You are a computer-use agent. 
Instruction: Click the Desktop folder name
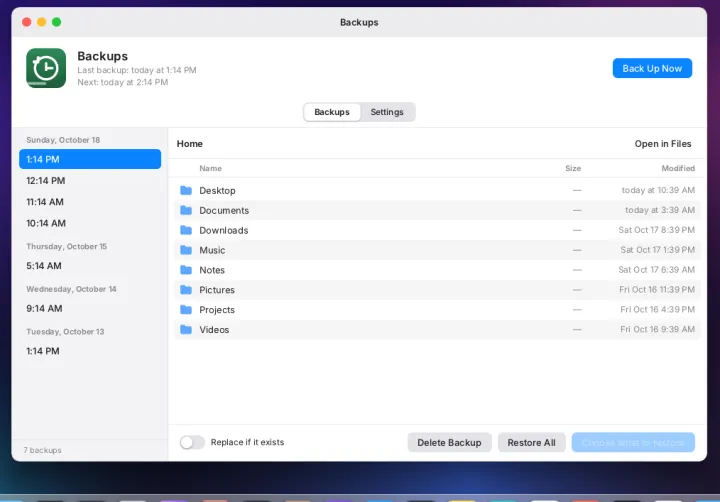217,191
